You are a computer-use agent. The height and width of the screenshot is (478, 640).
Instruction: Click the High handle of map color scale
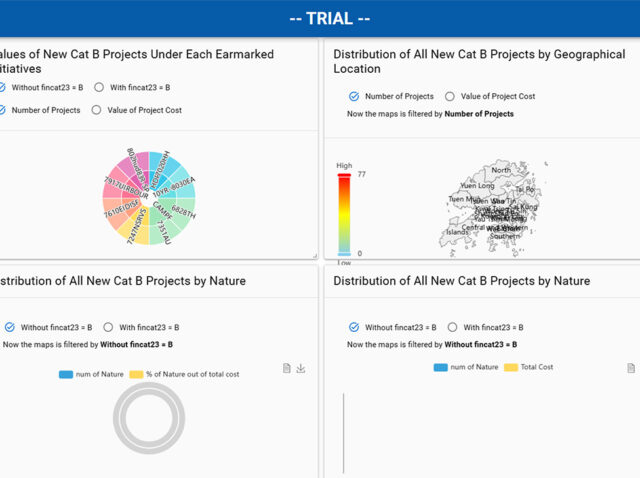343,176
